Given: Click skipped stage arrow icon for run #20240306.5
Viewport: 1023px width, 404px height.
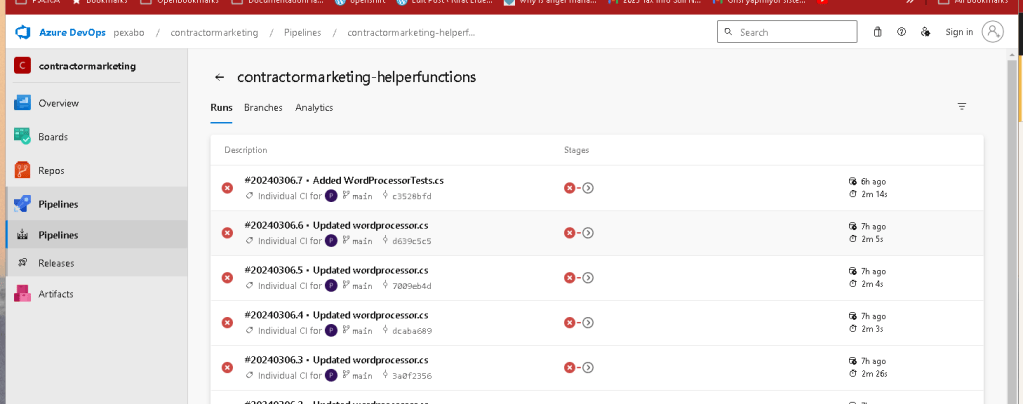Looking at the screenshot, I should pyautogui.click(x=588, y=277).
